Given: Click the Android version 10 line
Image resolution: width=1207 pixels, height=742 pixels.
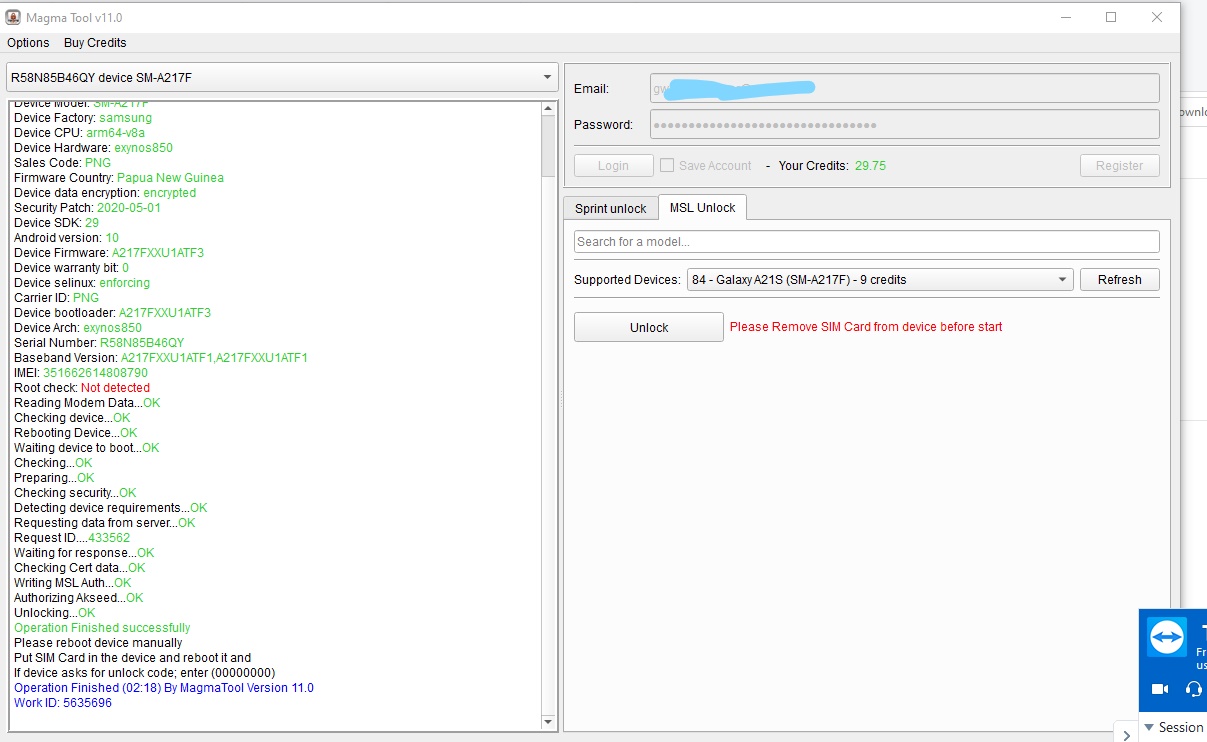Looking at the screenshot, I should point(66,238).
